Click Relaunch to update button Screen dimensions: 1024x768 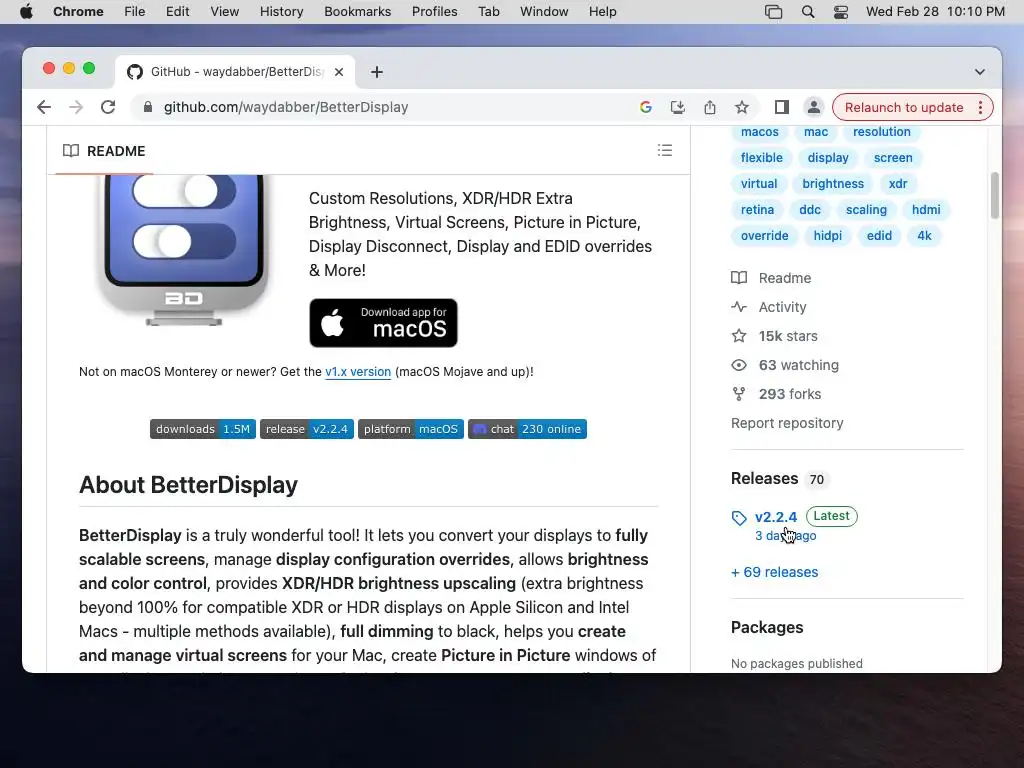tap(904, 107)
